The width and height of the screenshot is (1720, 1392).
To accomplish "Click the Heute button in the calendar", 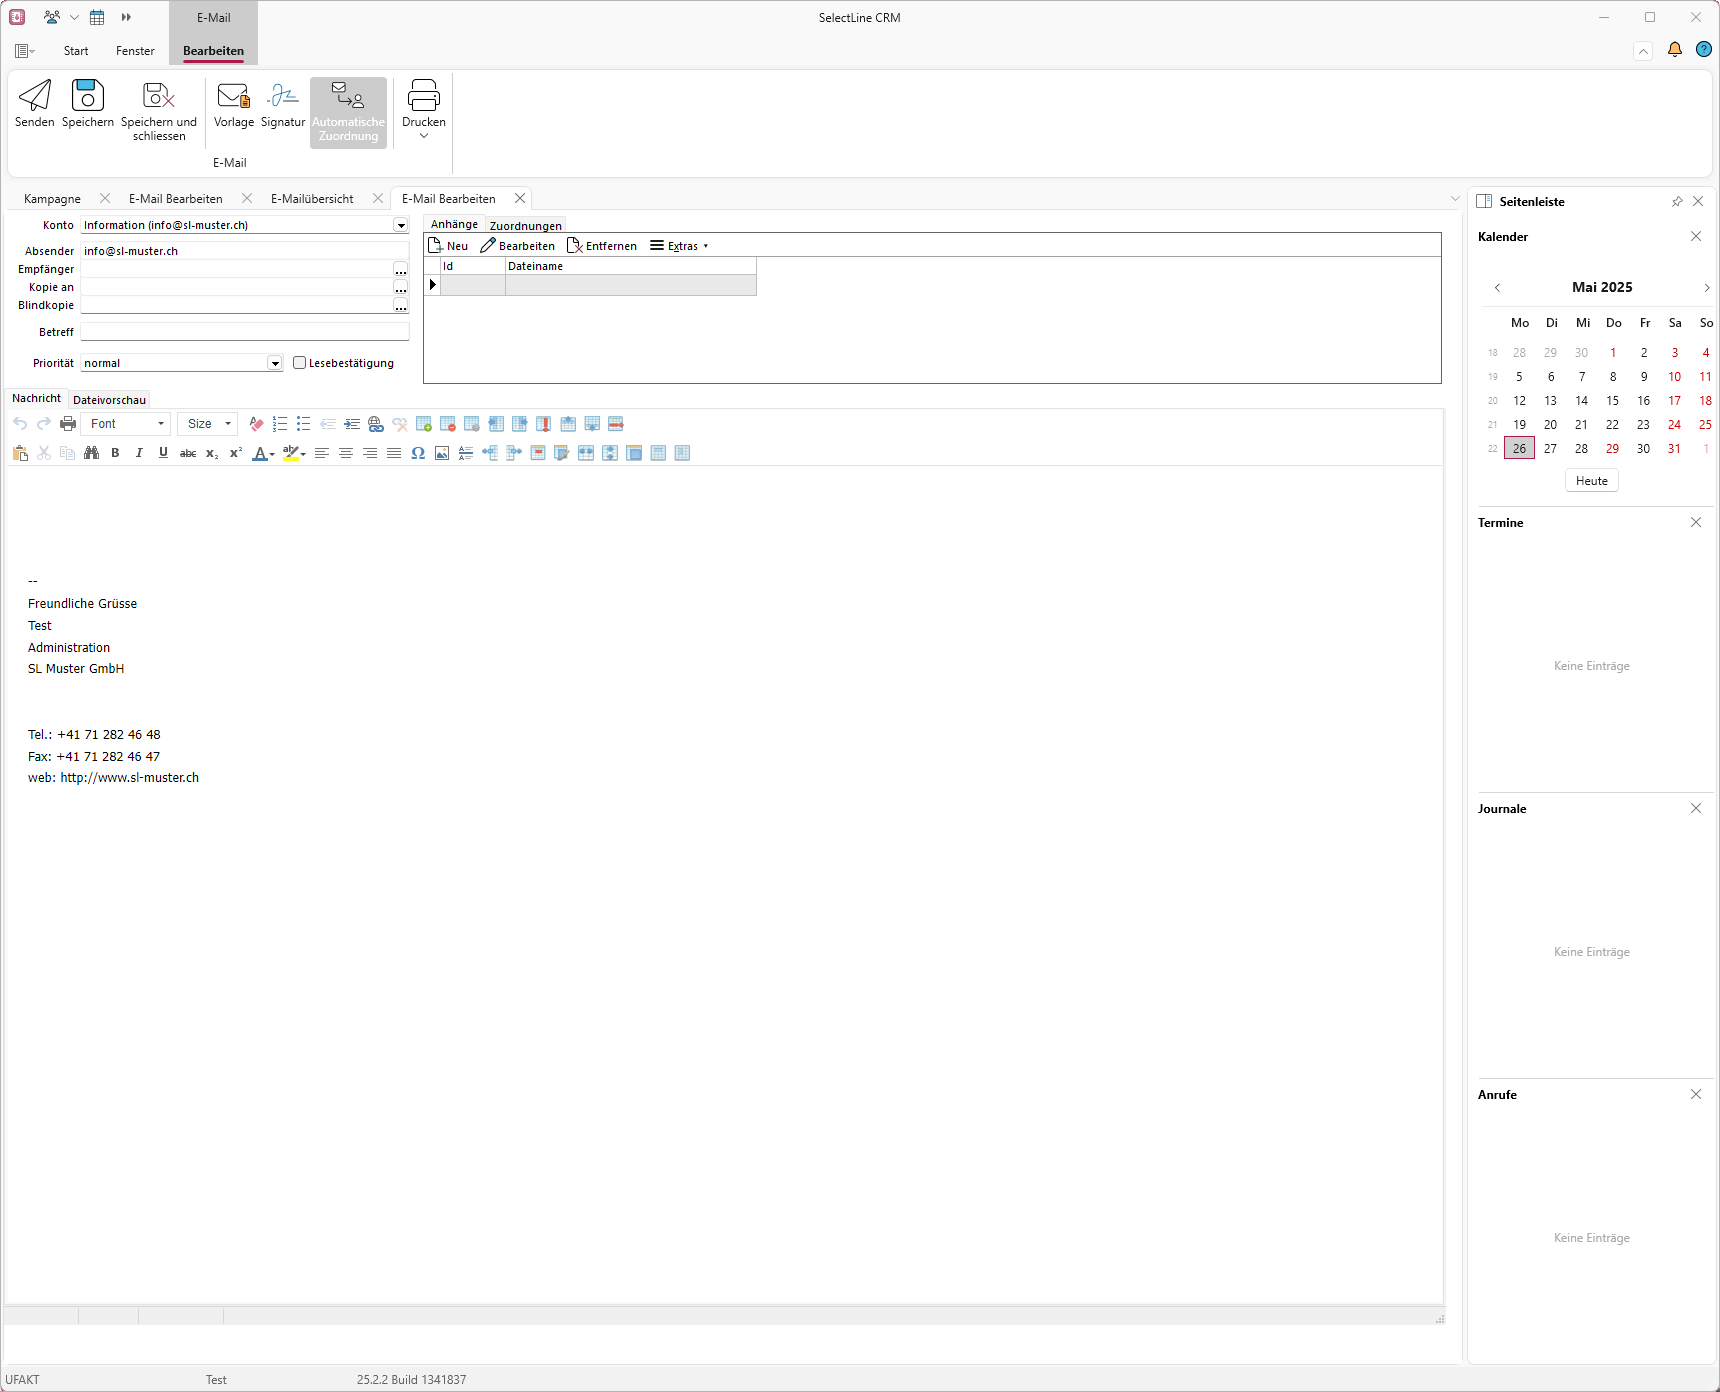I will [1591, 481].
